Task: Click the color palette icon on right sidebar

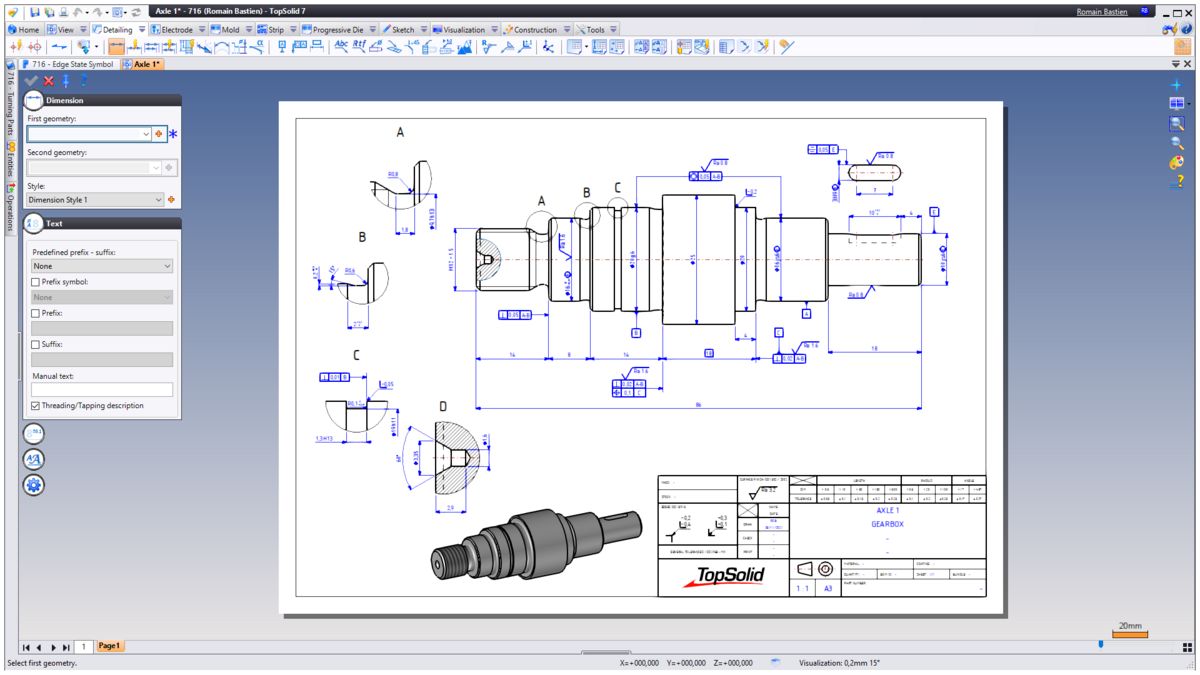Action: 1176,162
